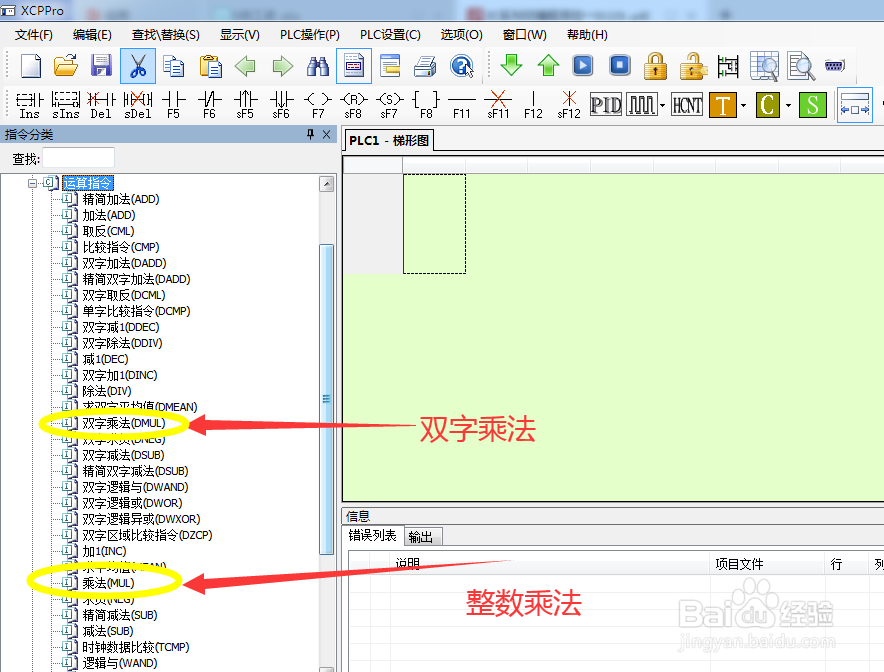This screenshot has height=672, width=884.
Task: Open Find with binoculars icon
Action: (x=318, y=66)
